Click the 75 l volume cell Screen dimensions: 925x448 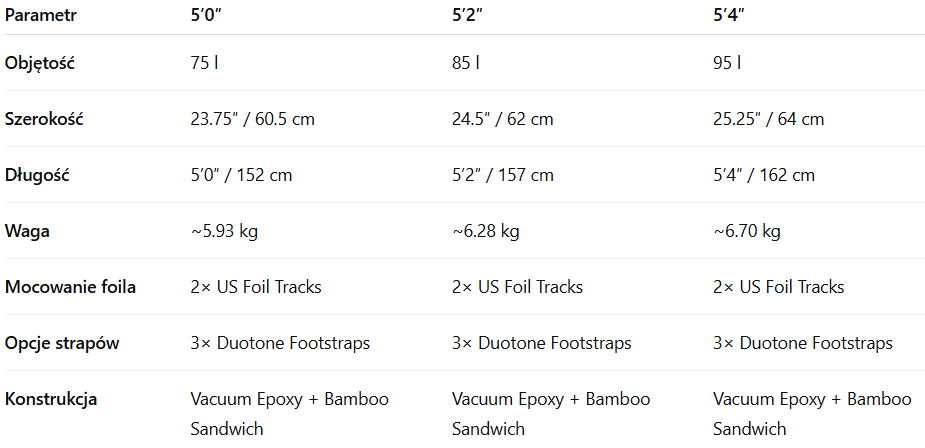[x=204, y=63]
